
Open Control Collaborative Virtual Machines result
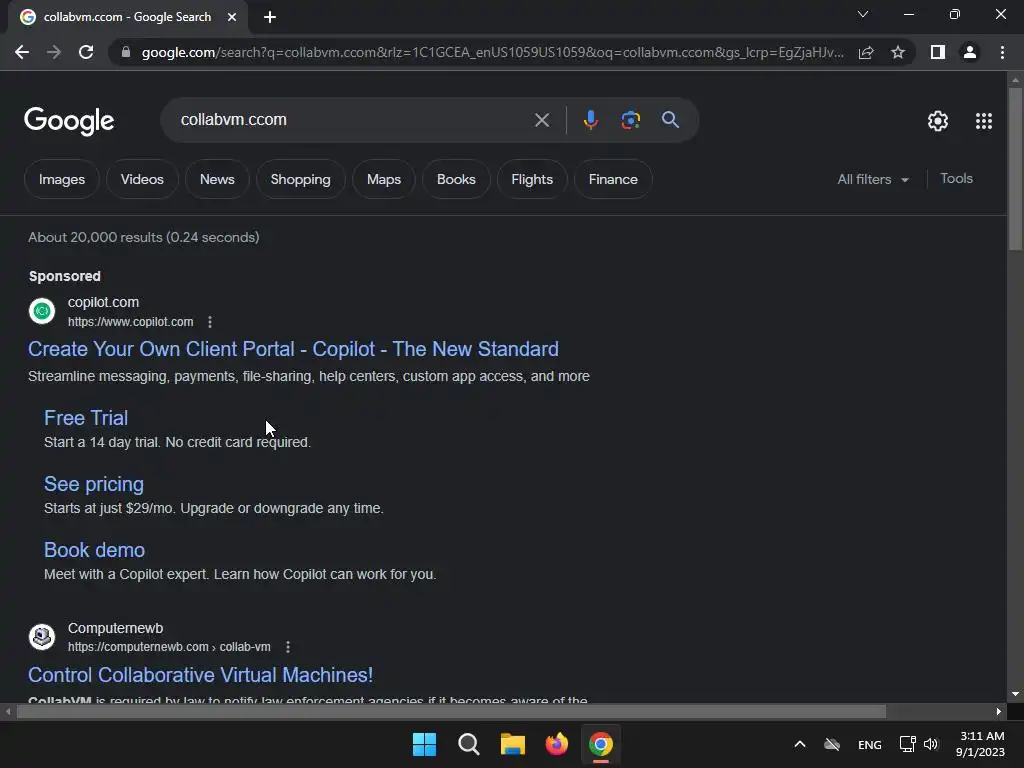point(200,675)
